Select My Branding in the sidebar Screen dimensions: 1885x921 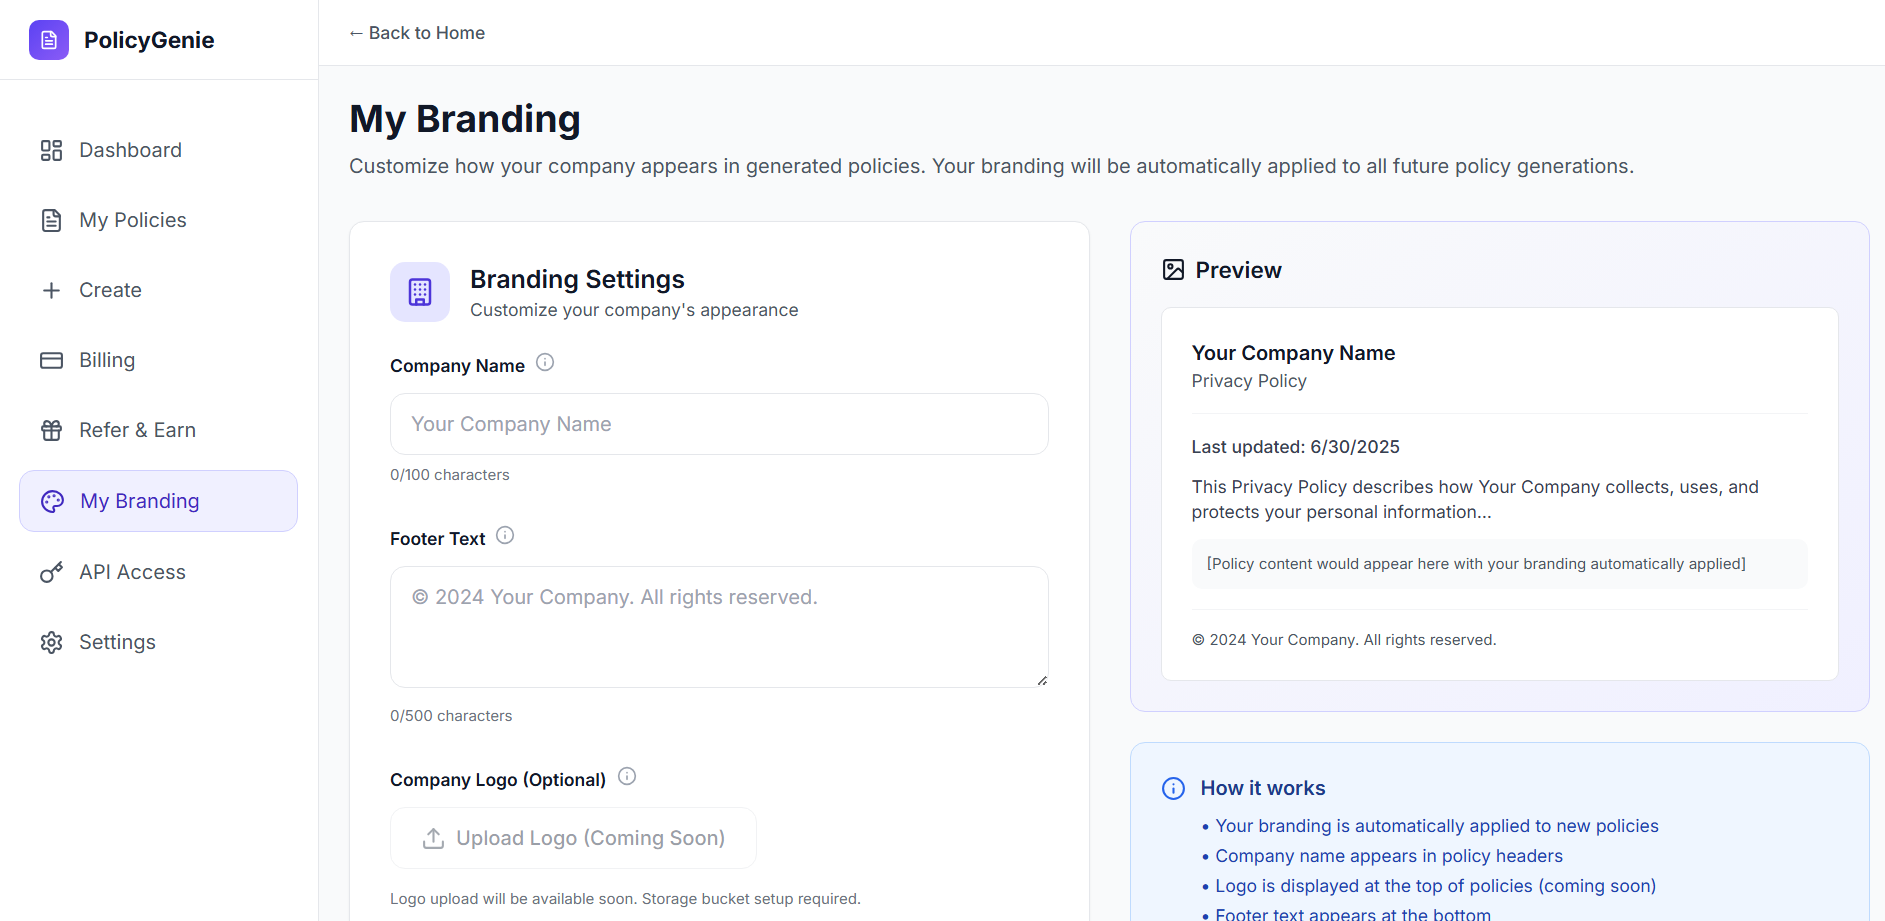click(x=159, y=501)
